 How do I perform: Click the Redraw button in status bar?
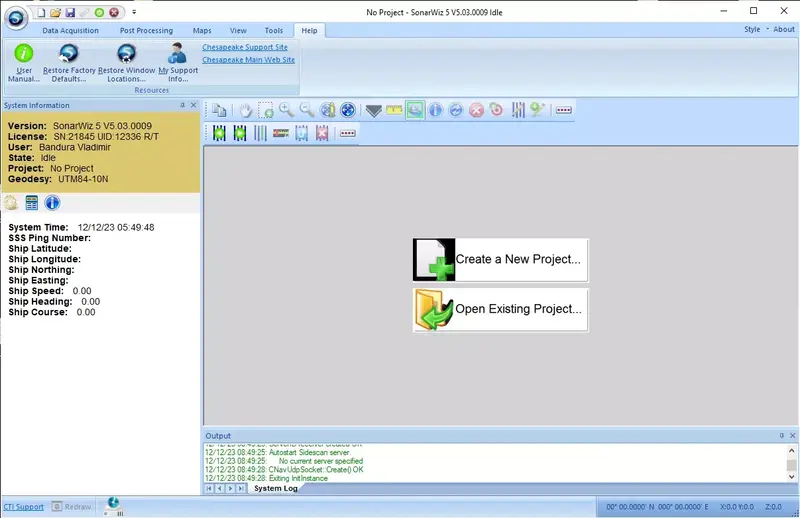point(72,507)
